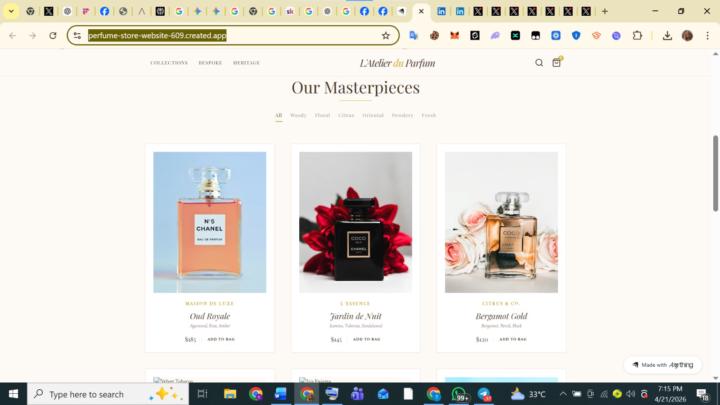This screenshot has height=405, width=720.
Task: Click the Bergamot Gold product title
Action: pos(501,316)
